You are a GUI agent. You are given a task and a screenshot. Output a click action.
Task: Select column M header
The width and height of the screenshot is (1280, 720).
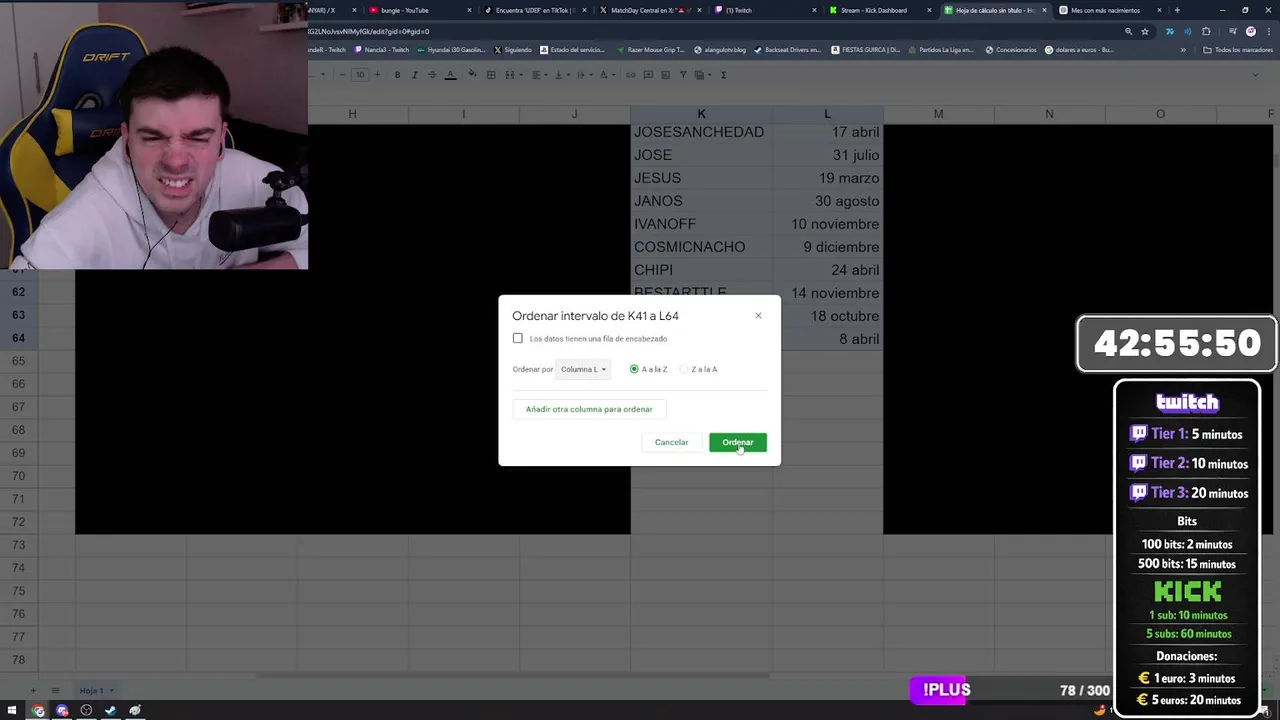point(938,114)
